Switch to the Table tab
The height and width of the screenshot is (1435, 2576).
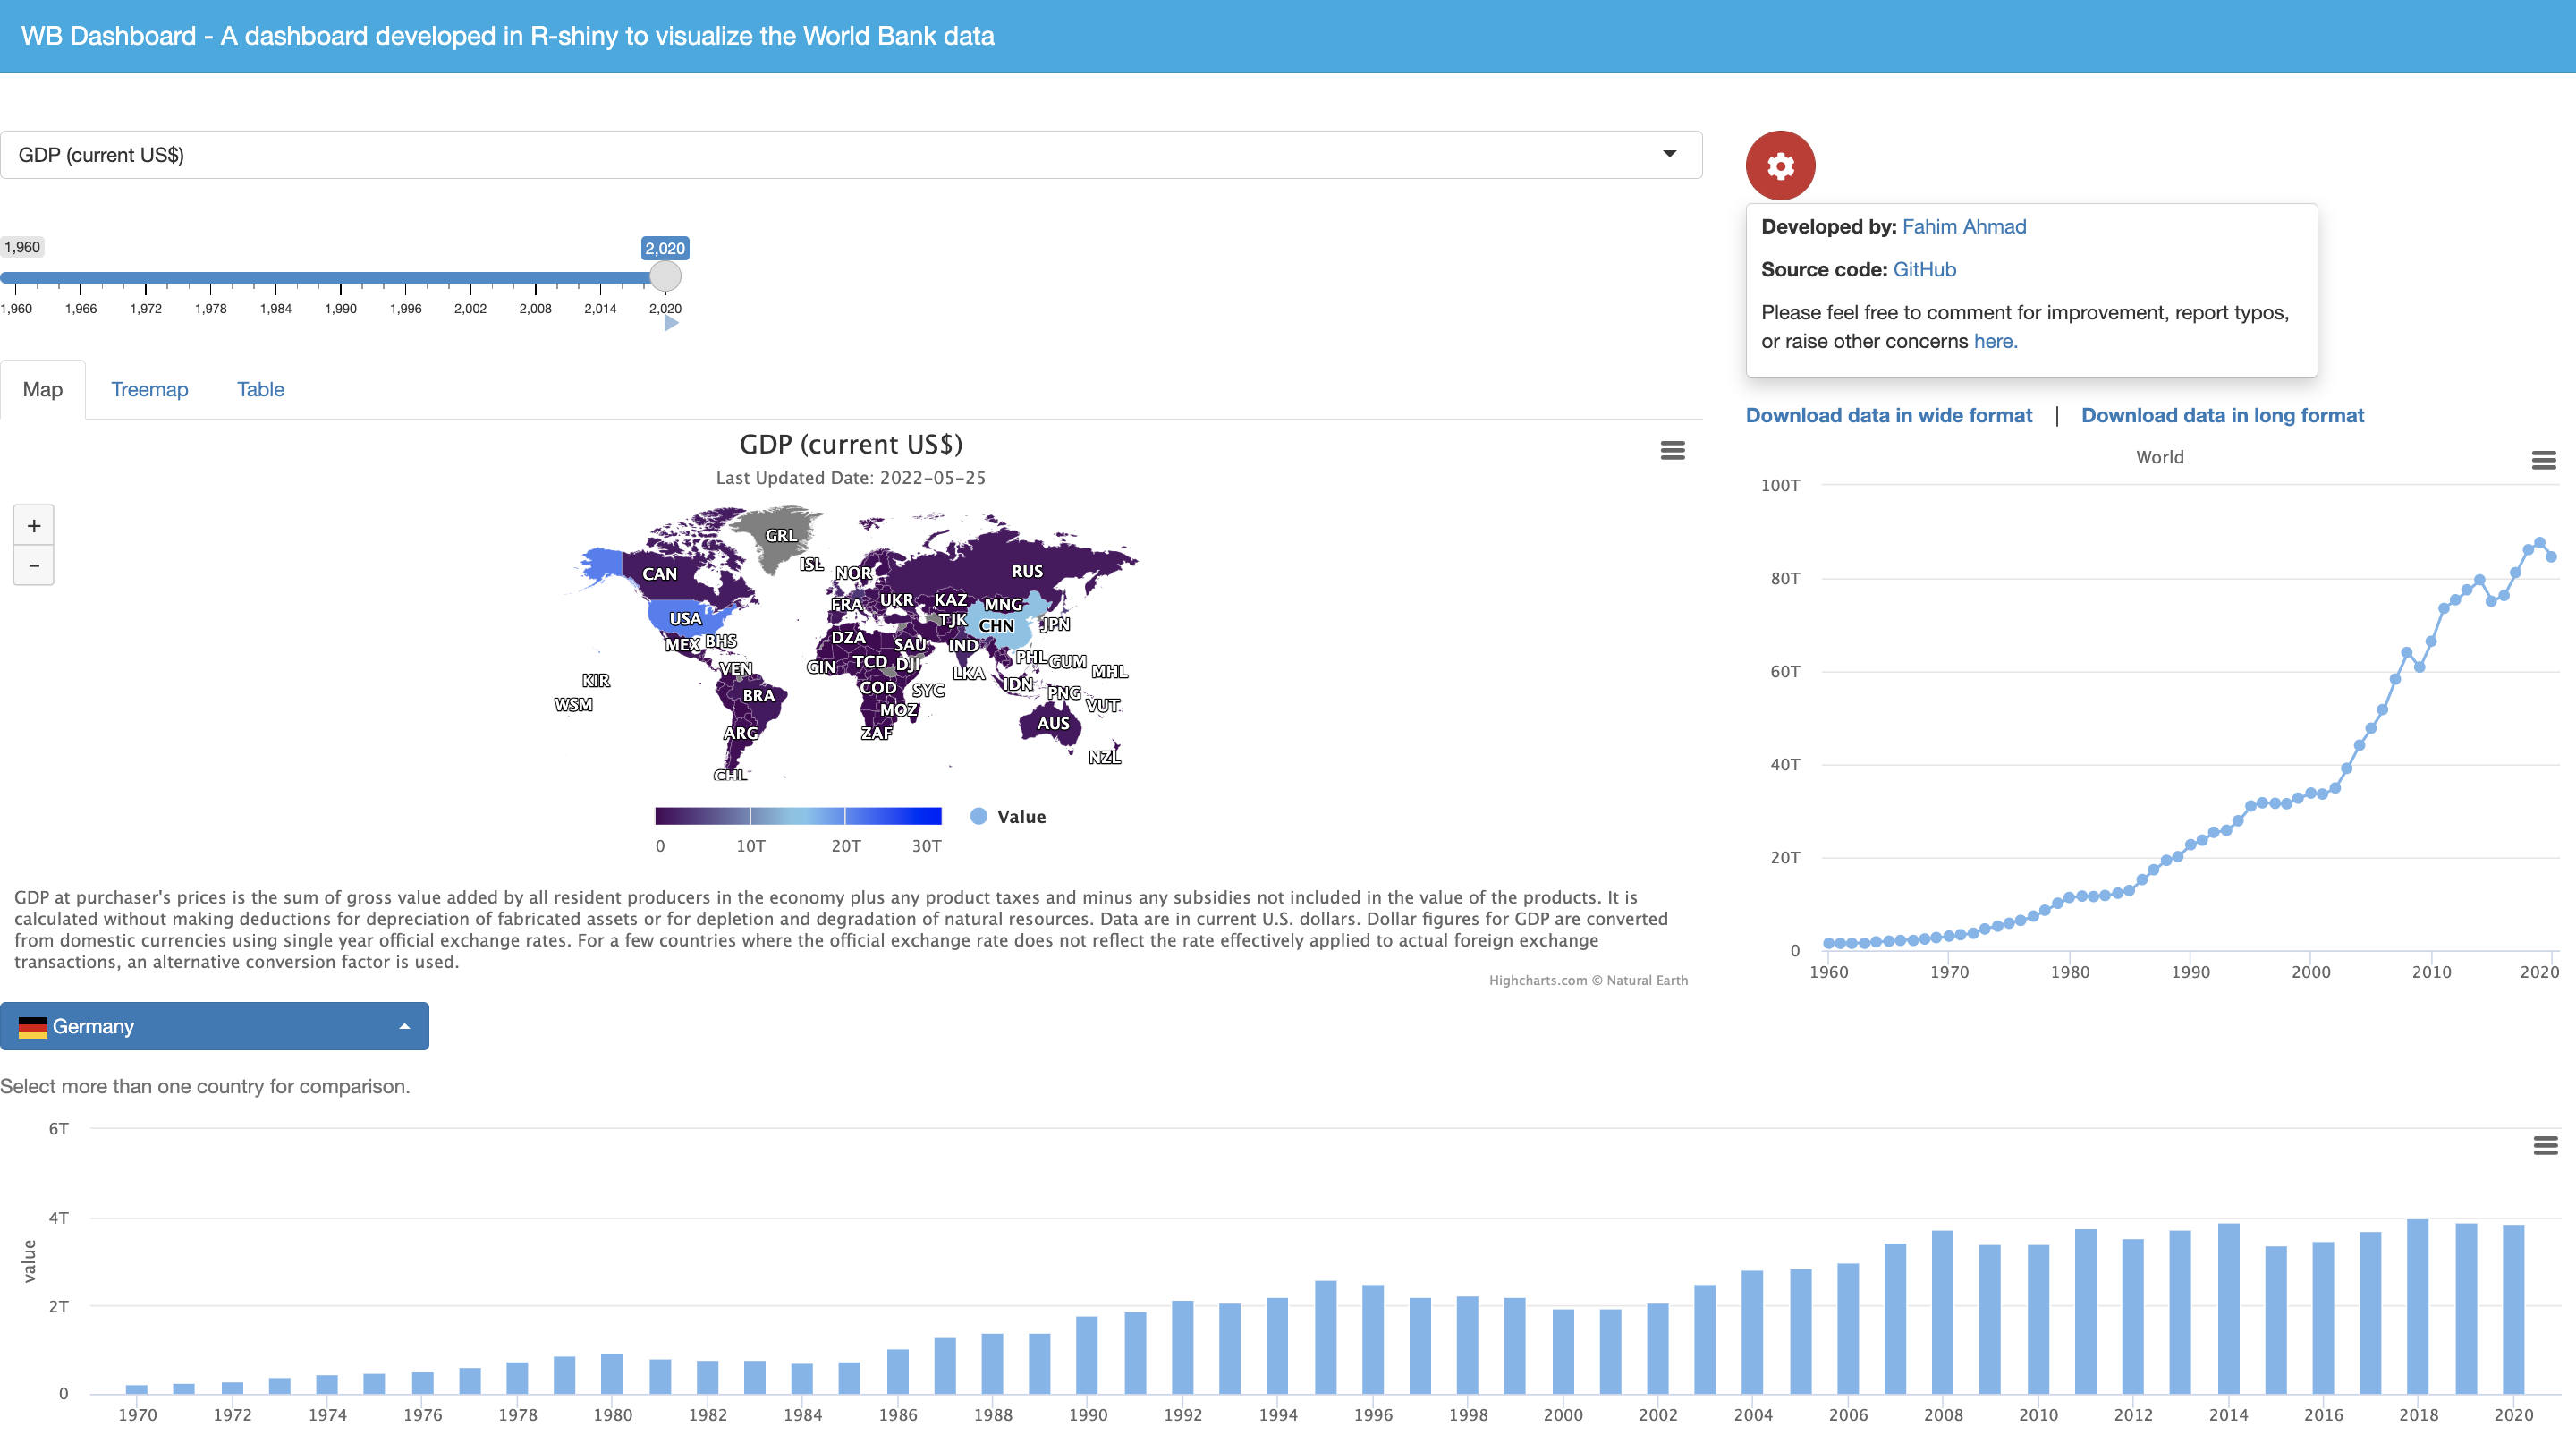click(261, 389)
